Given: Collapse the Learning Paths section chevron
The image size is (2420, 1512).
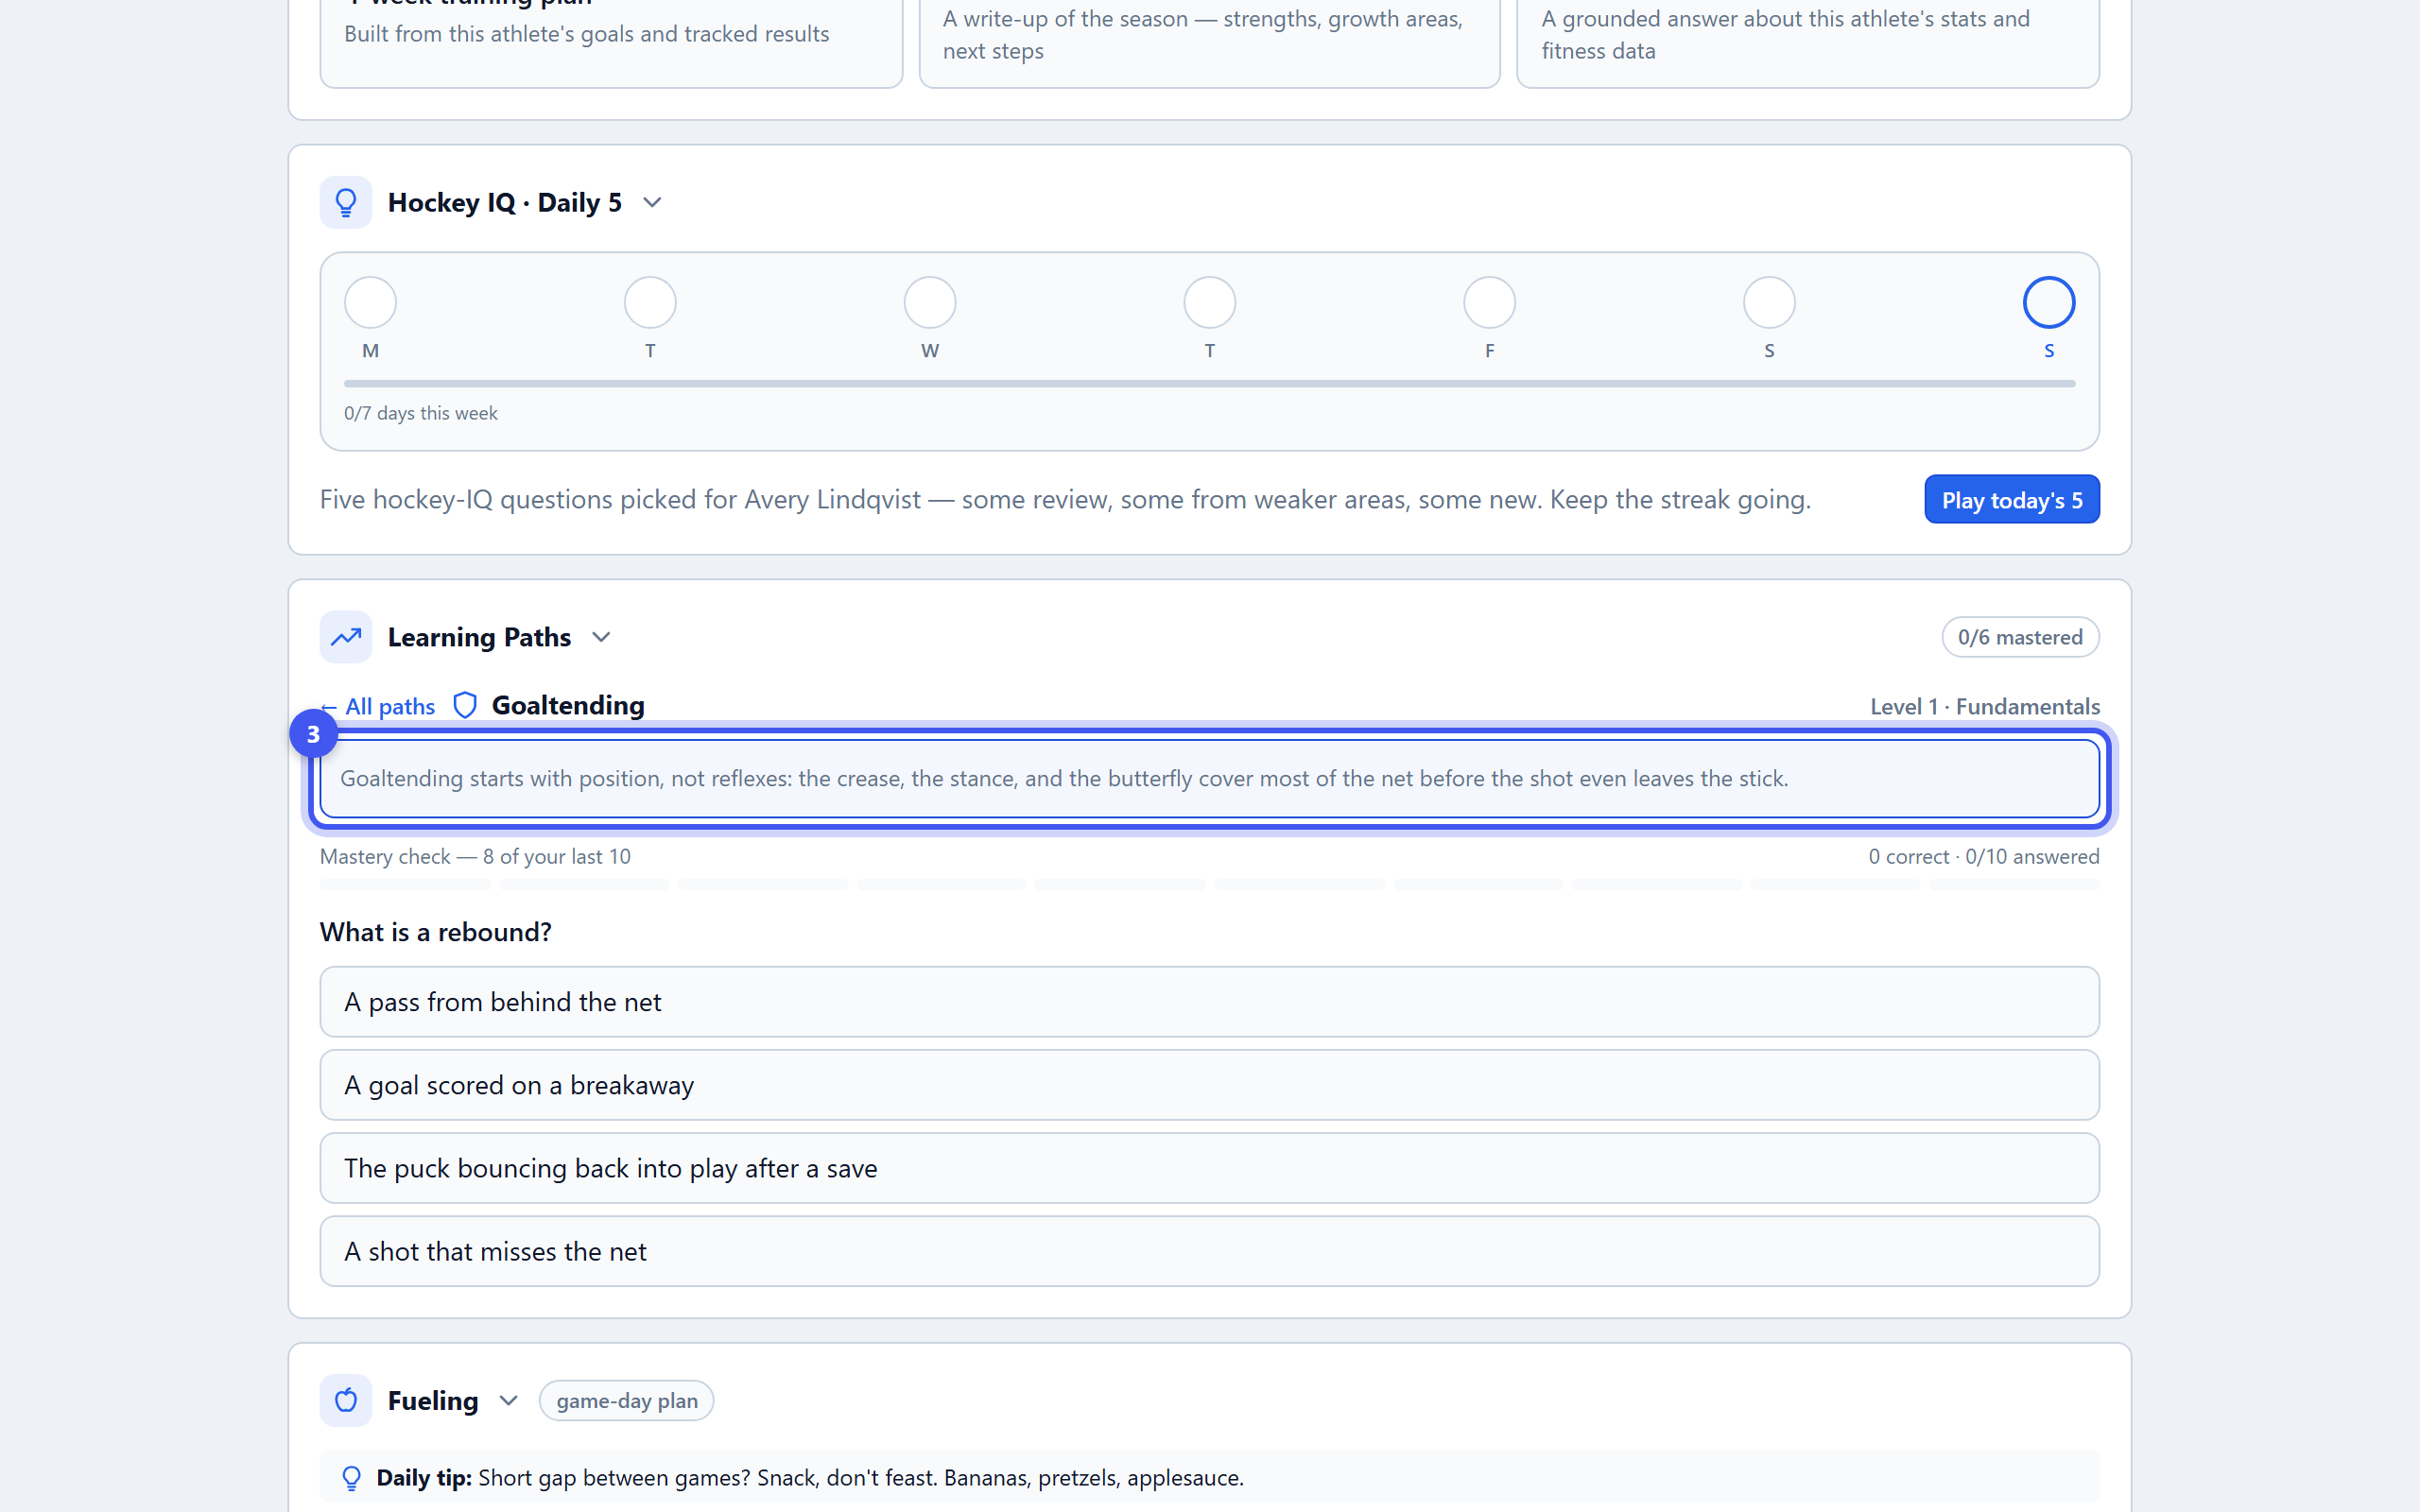Looking at the screenshot, I should pos(601,637).
